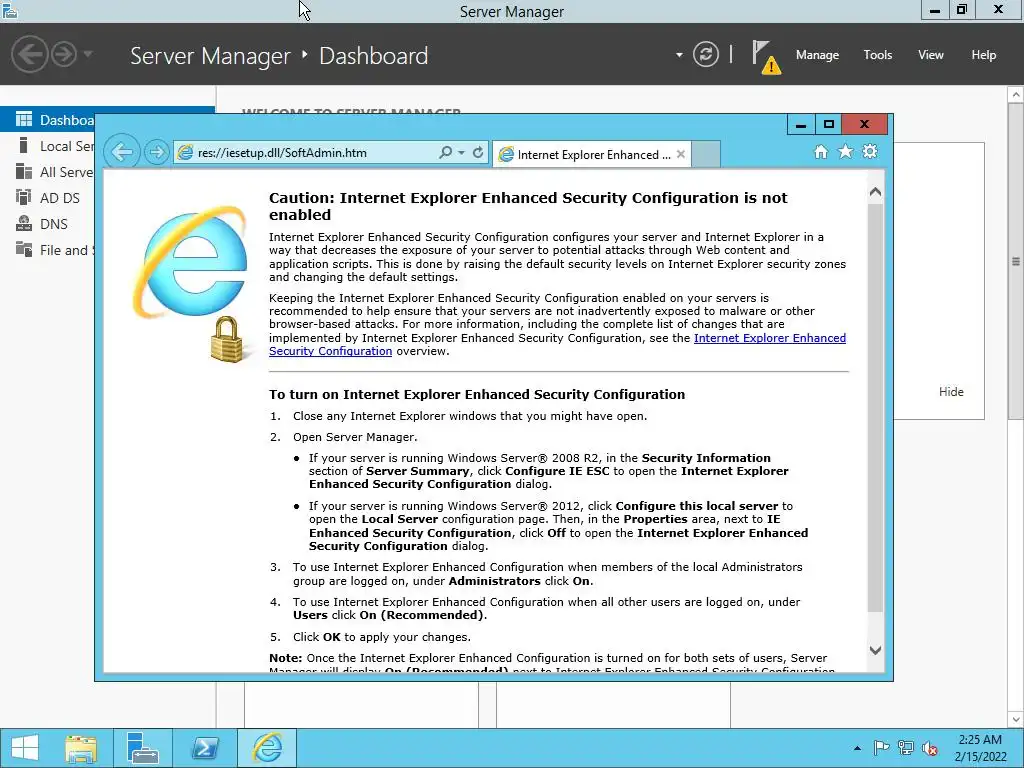Open the Help menu
Screen dimensions: 1024x768
983,55
